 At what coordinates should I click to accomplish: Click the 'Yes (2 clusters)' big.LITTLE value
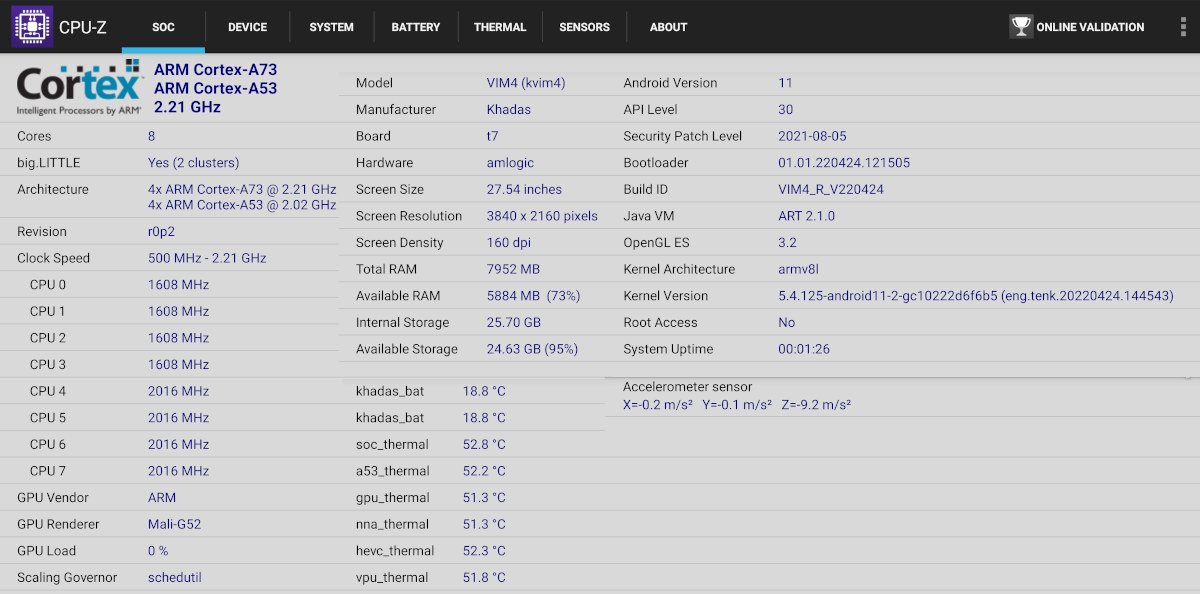(x=194, y=163)
